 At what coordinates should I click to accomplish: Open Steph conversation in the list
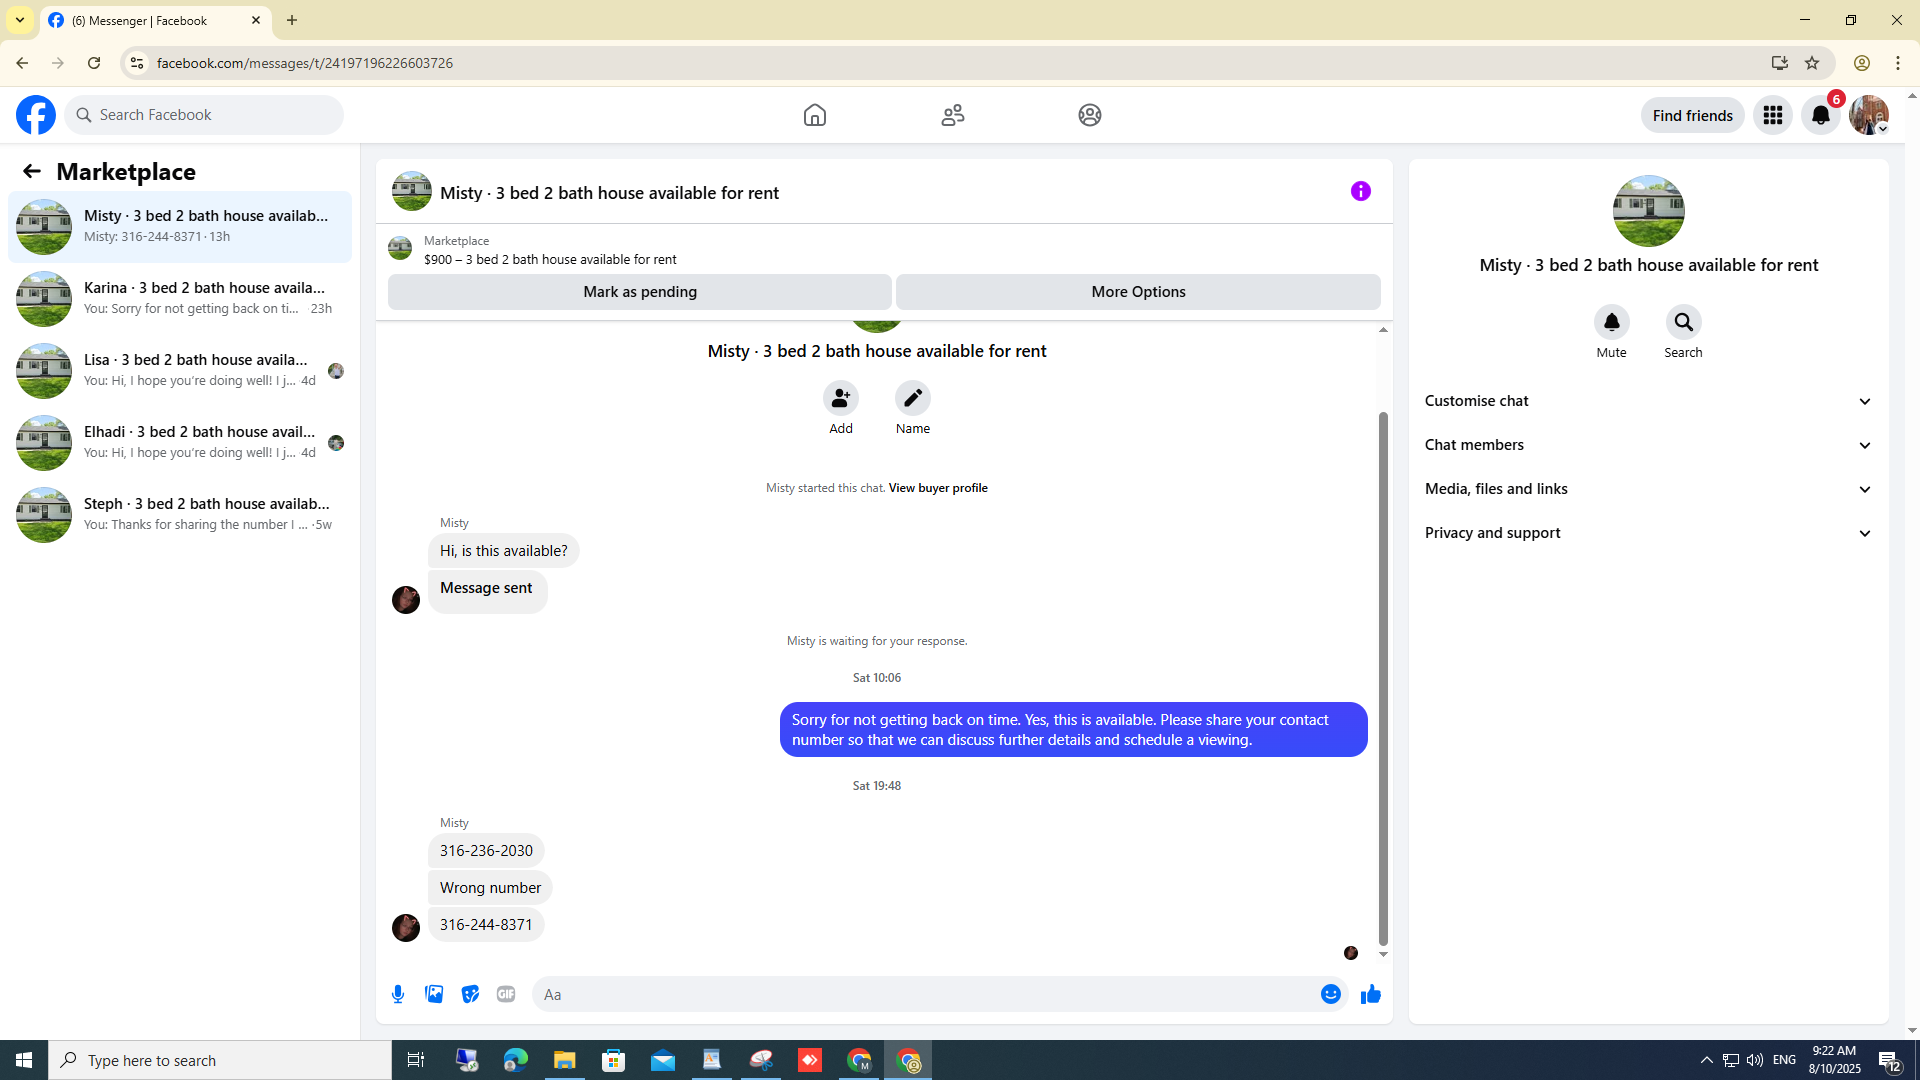point(180,515)
